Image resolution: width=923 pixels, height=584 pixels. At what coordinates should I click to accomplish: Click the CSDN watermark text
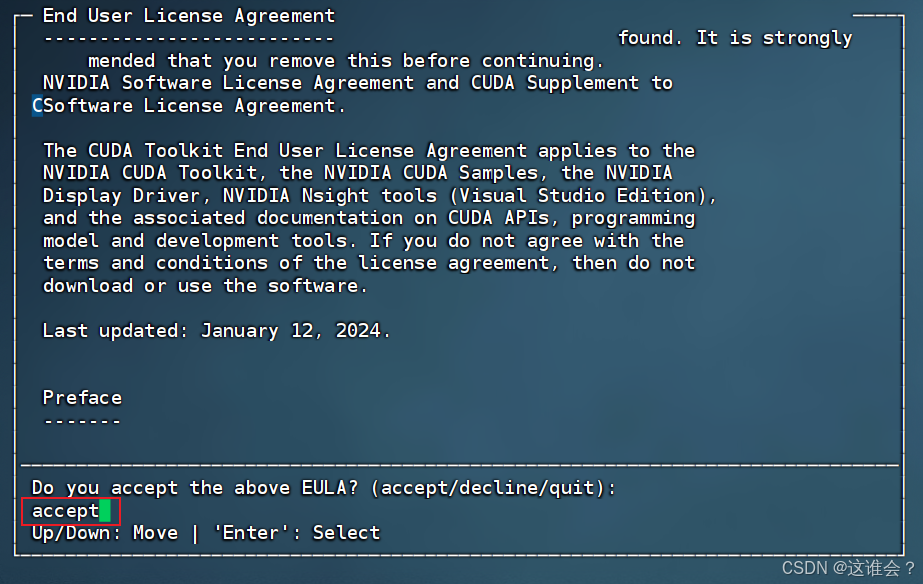click(848, 568)
